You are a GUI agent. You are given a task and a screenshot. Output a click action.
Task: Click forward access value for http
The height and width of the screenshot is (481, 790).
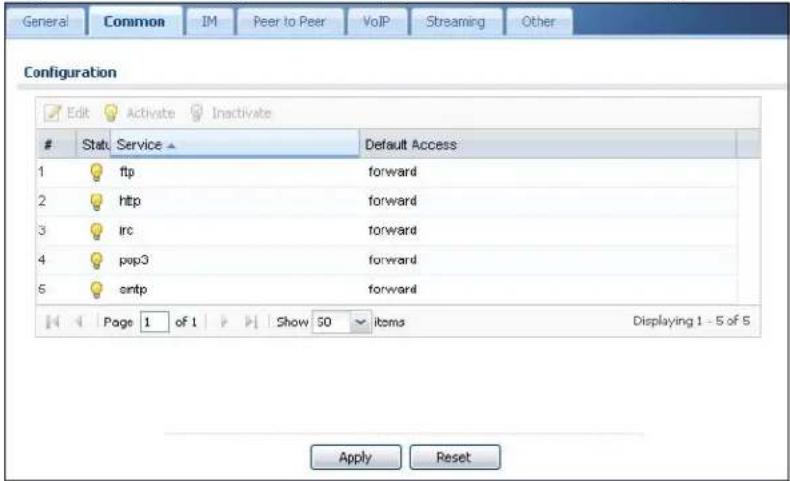[392, 201]
